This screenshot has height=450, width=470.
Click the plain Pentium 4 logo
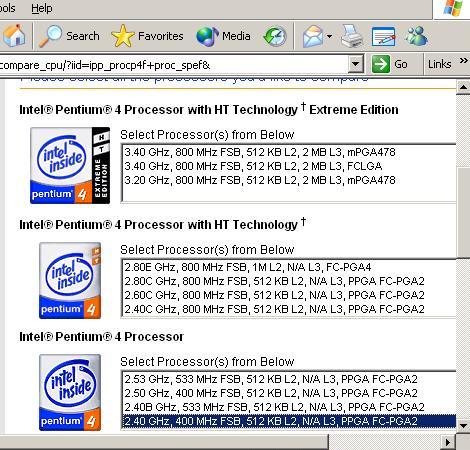(70, 393)
